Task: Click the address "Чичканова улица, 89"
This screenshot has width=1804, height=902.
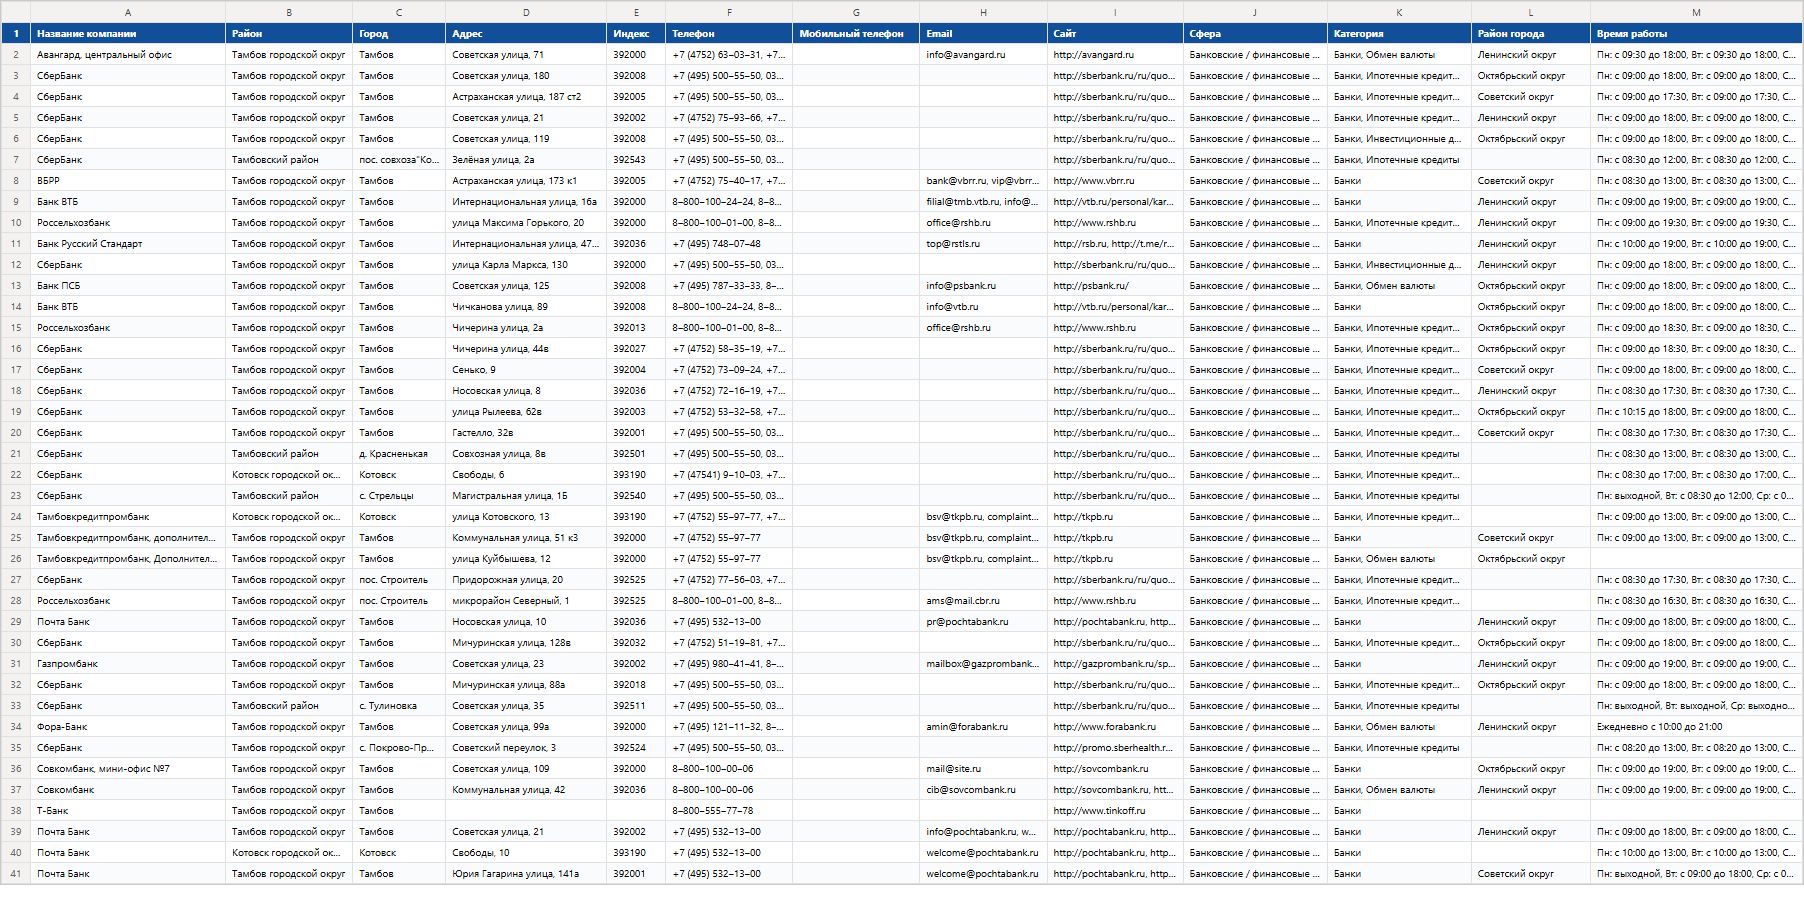Action: click(x=526, y=307)
